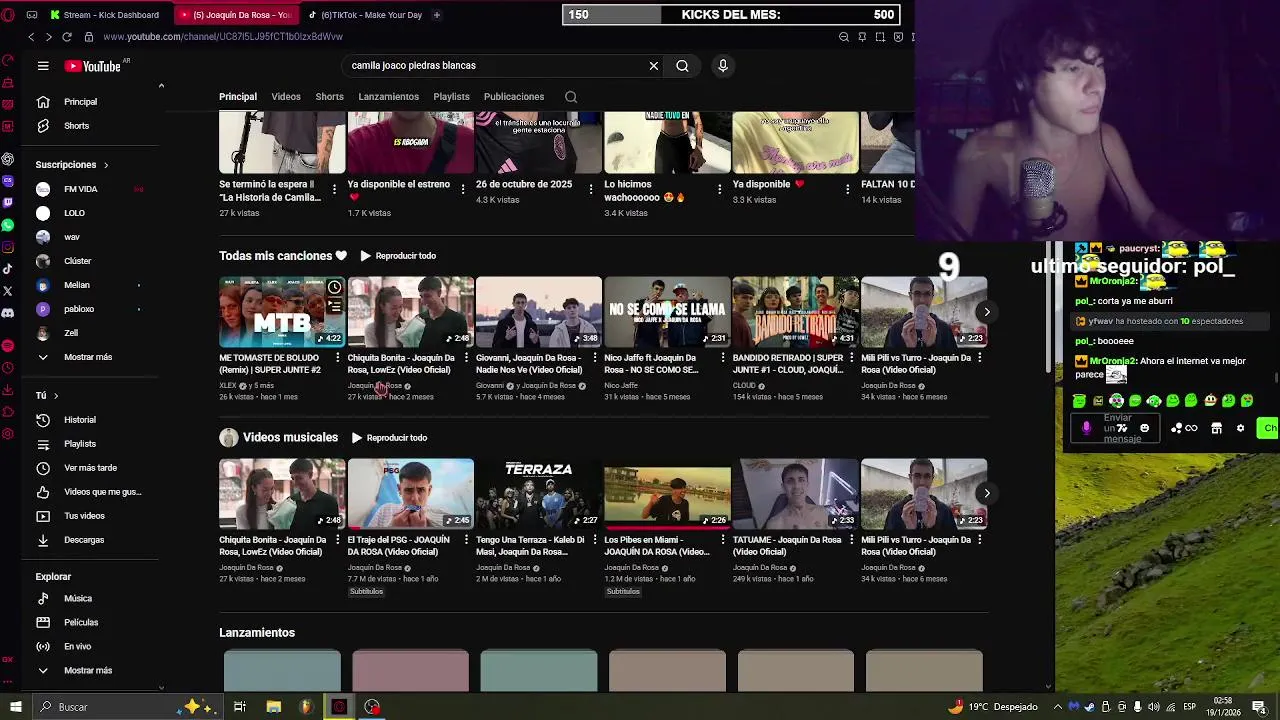Open ME TOMASTE DE BOLUDO video thumbnail
The width and height of the screenshot is (1280, 720).
(282, 312)
